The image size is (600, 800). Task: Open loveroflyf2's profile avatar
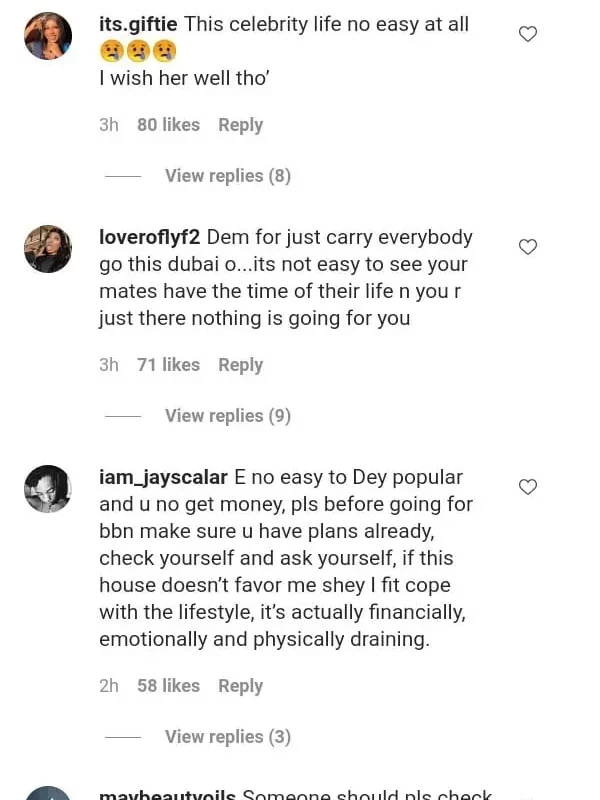pyautogui.click(x=48, y=249)
